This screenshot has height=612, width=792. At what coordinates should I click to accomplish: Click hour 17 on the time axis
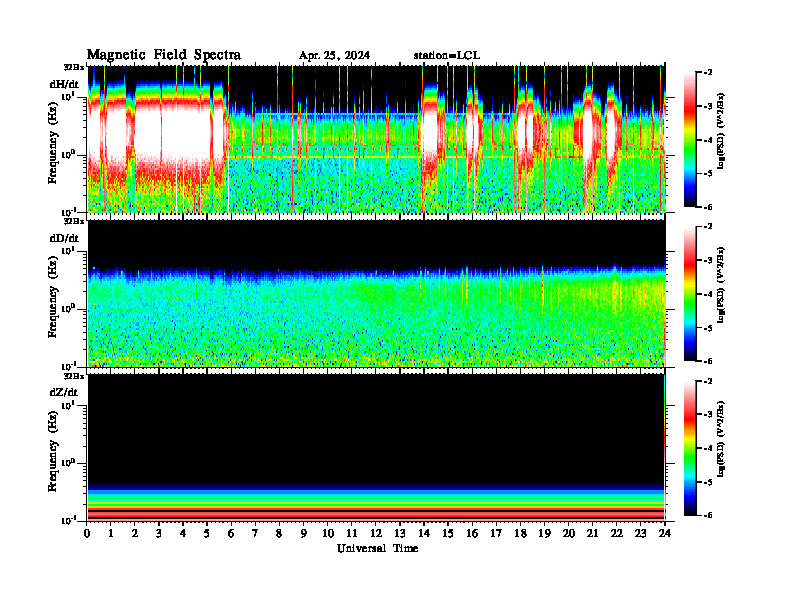(x=497, y=533)
